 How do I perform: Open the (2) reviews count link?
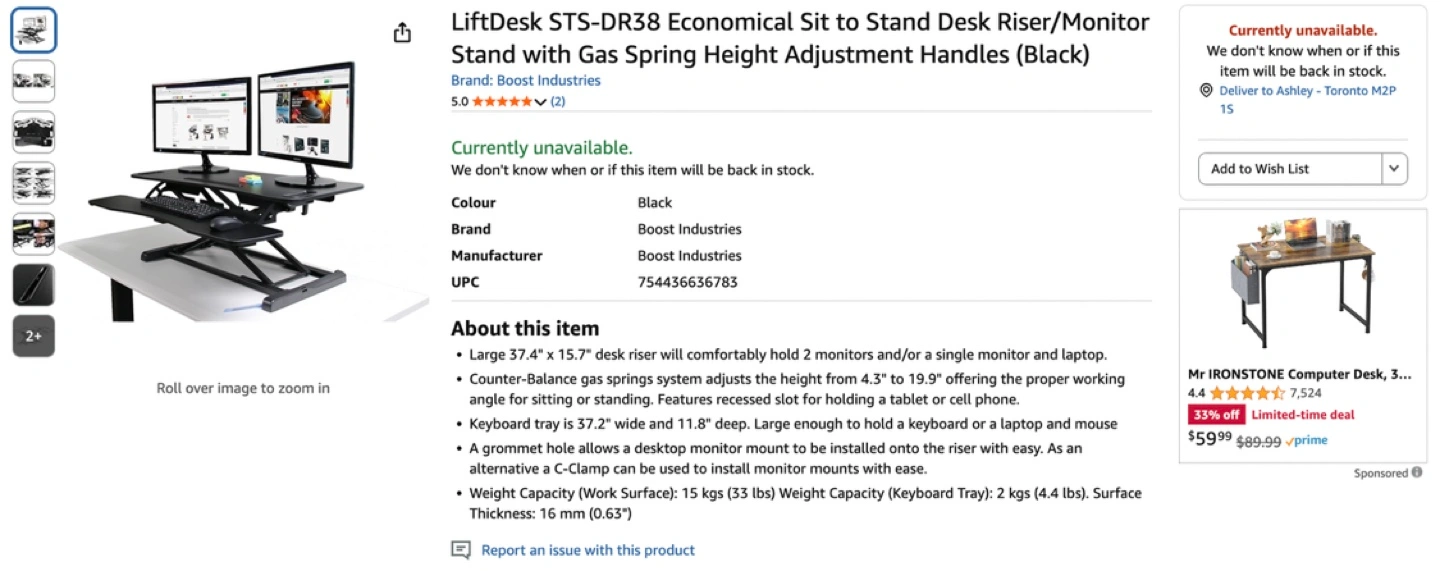pos(558,101)
